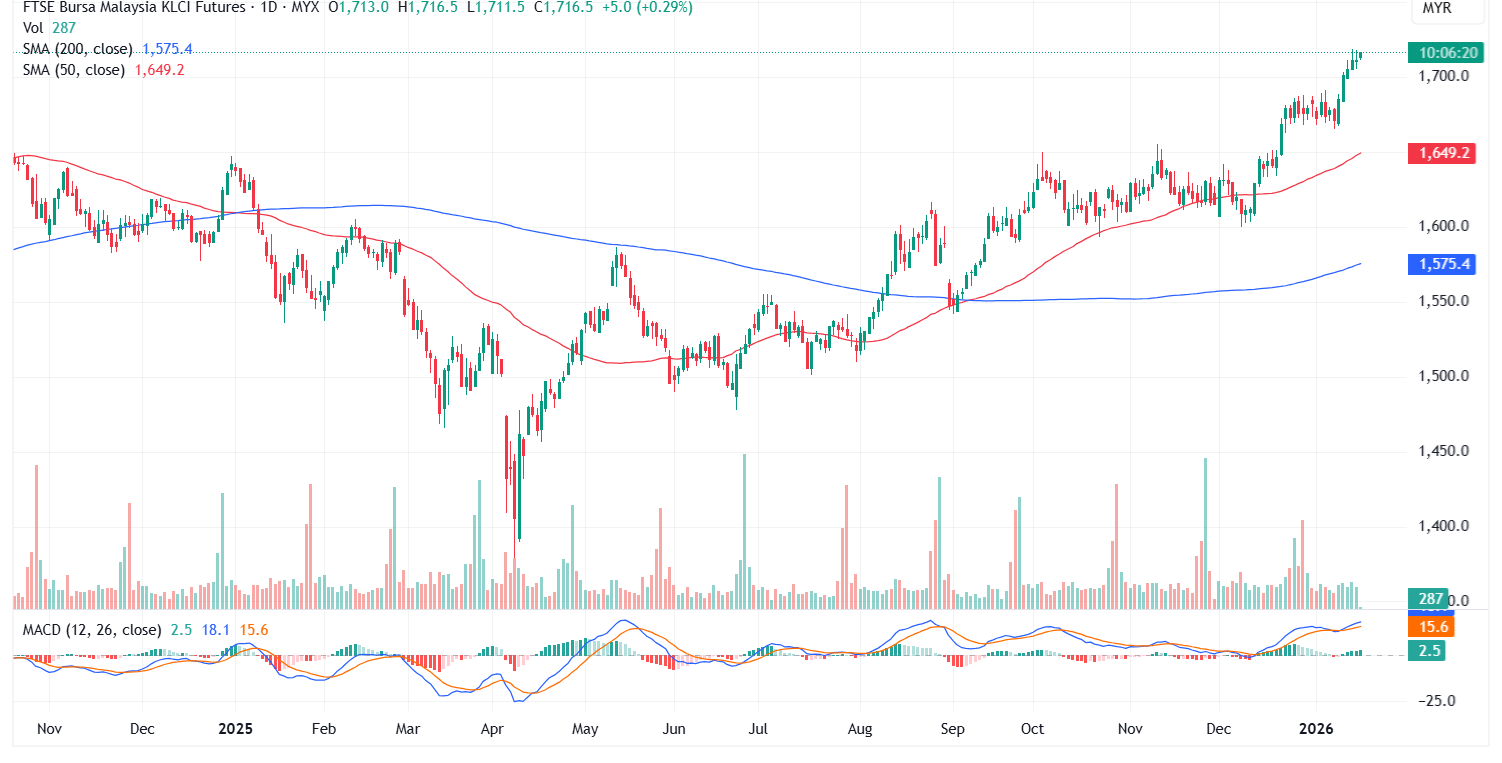This screenshot has width=1502, height=763.
Task: Click the 2025 marker on time axis
Action: point(235,729)
